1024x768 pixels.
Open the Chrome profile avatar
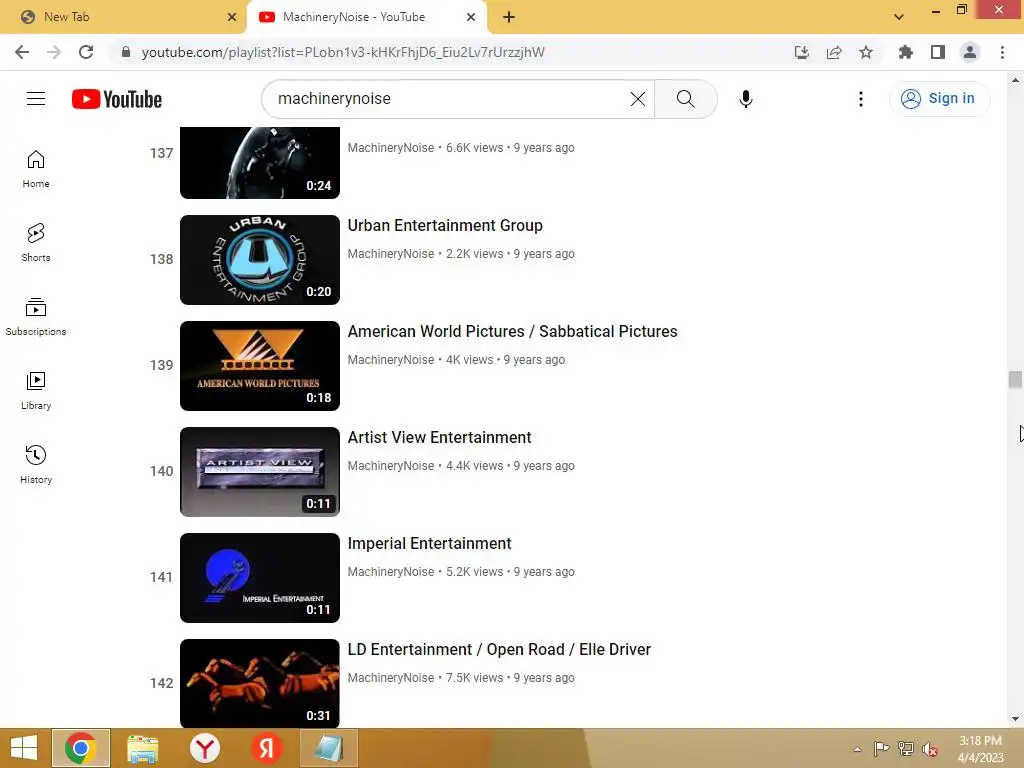[x=970, y=52]
